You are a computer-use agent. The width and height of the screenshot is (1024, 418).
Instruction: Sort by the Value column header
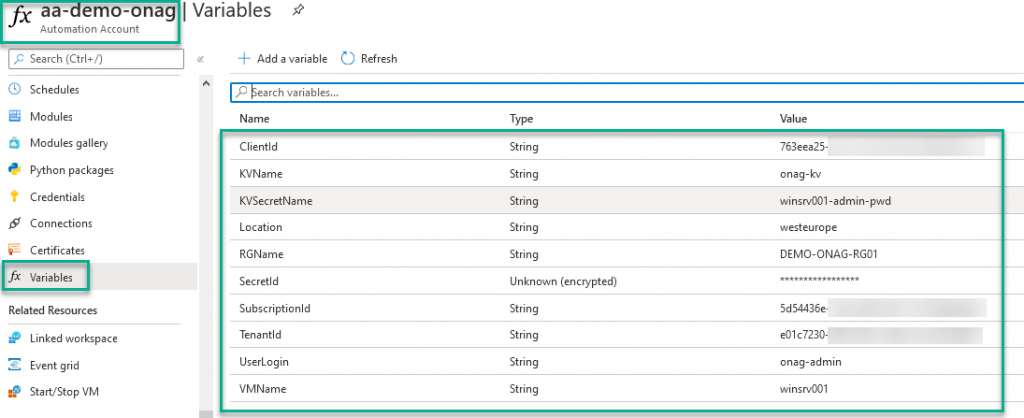[793, 119]
